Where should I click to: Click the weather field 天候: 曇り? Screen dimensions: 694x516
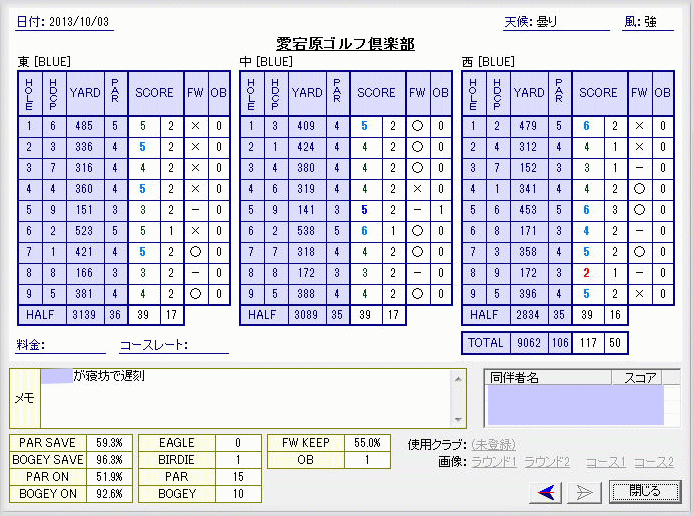[x=556, y=22]
